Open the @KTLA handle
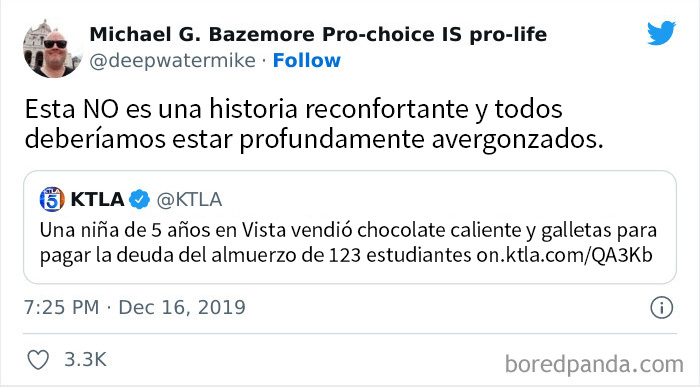Image resolution: width=700 pixels, height=387 pixels. point(189,200)
